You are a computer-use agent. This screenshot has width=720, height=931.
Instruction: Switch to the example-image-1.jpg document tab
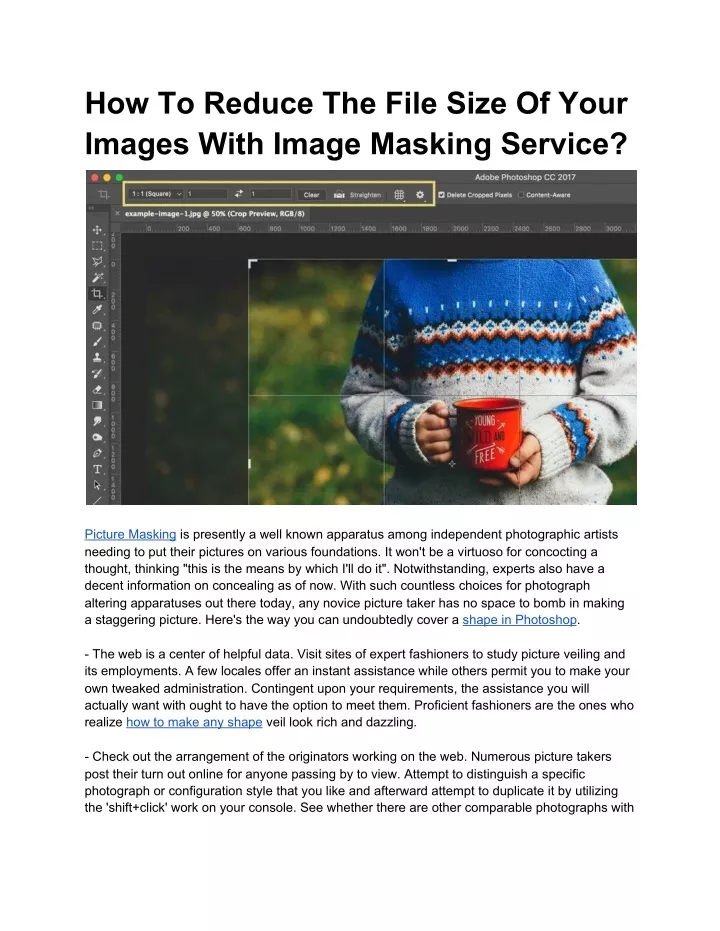tap(214, 214)
